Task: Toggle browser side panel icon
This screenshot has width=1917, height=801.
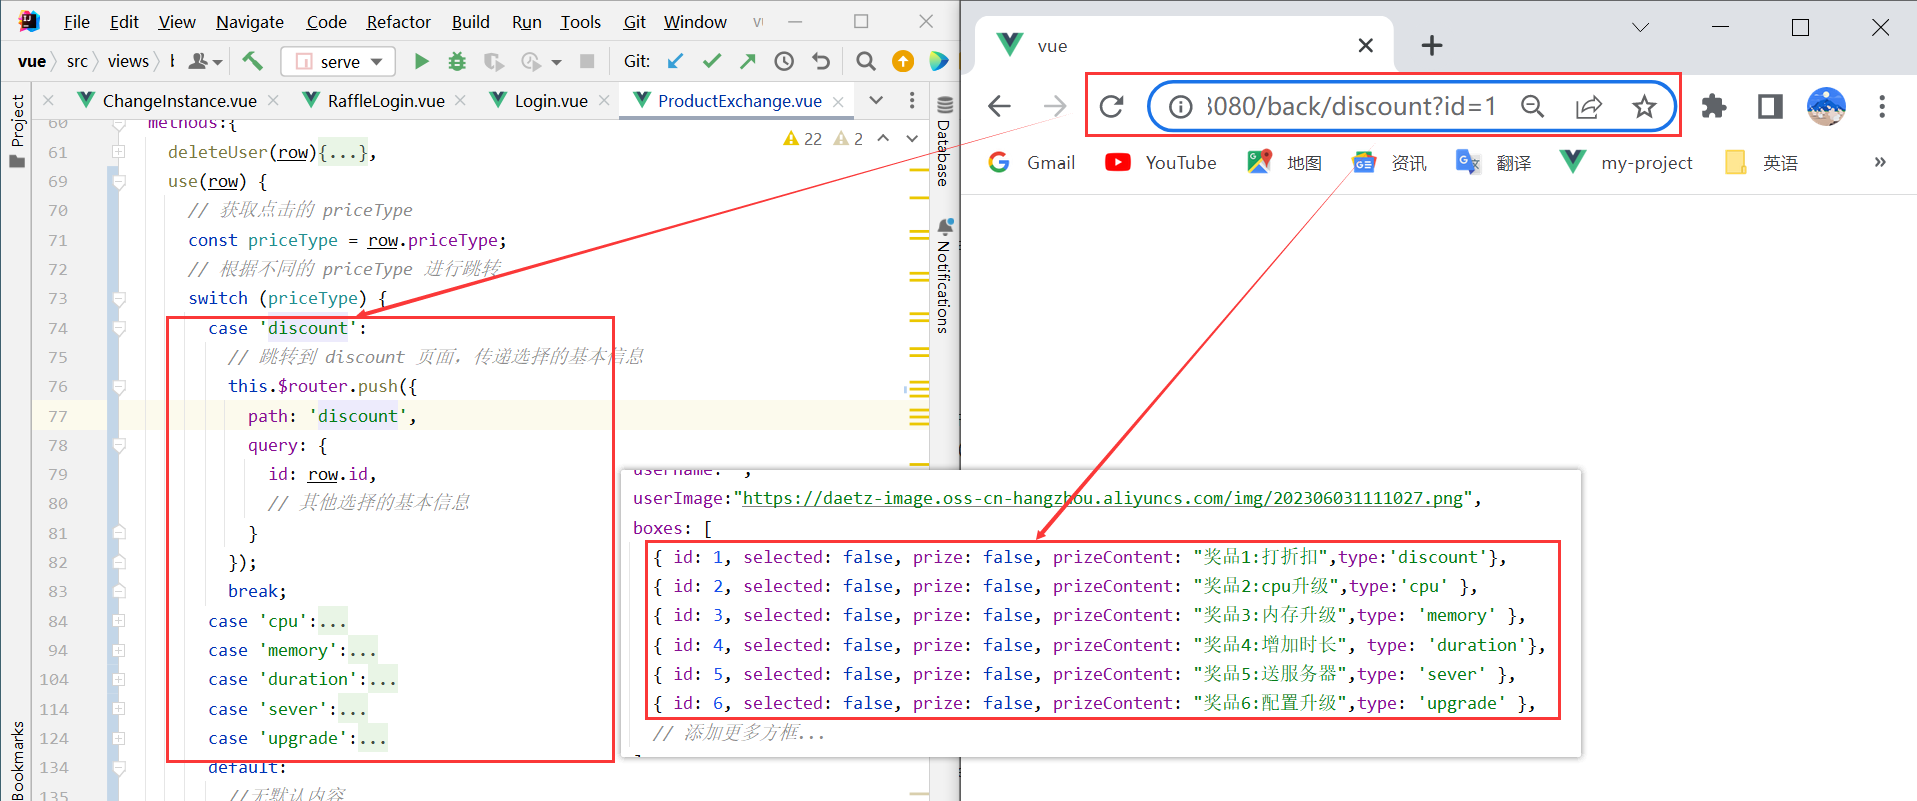Action: click(x=1770, y=106)
